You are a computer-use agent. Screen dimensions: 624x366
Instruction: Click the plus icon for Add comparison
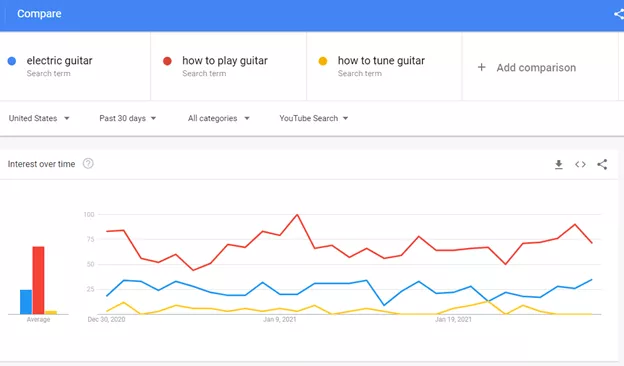coord(482,67)
